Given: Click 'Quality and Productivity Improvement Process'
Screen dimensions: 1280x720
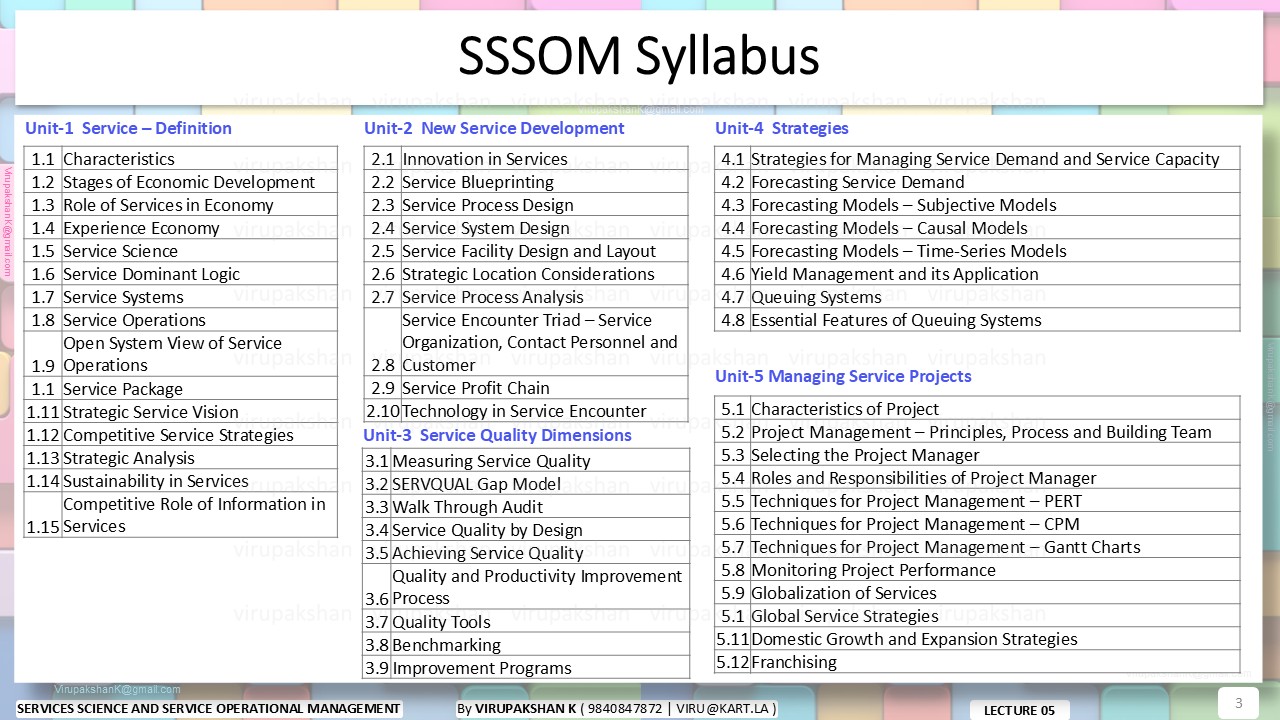Looking at the screenshot, I should [x=540, y=587].
